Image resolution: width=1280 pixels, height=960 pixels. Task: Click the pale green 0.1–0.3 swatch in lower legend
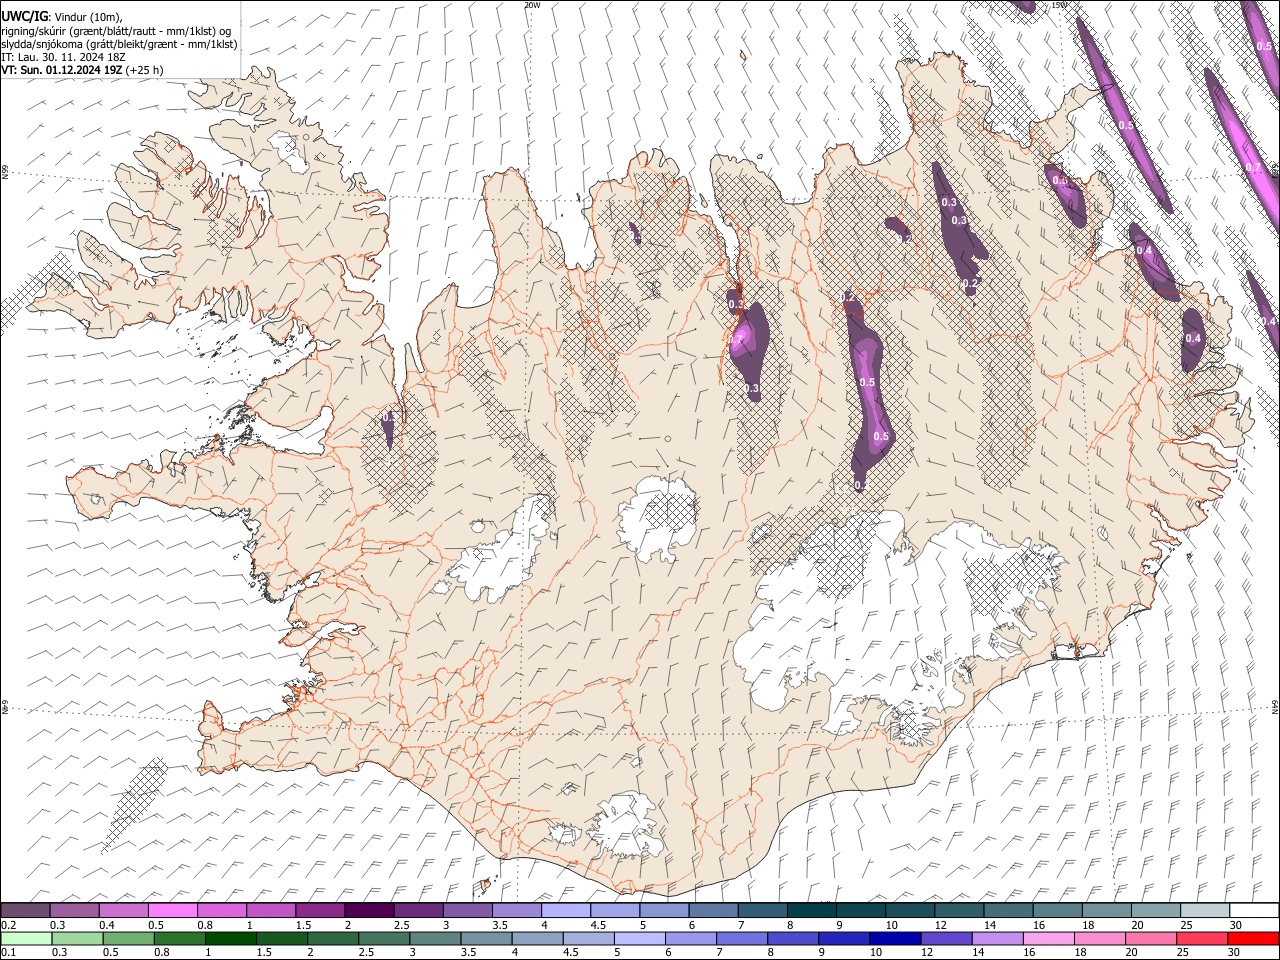click(x=27, y=938)
